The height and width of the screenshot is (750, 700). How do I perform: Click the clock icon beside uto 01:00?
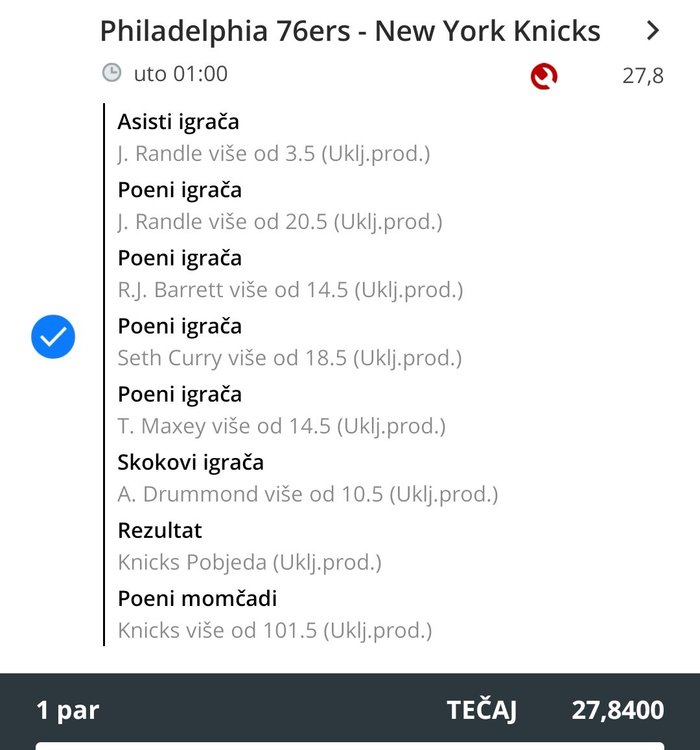click(x=112, y=73)
